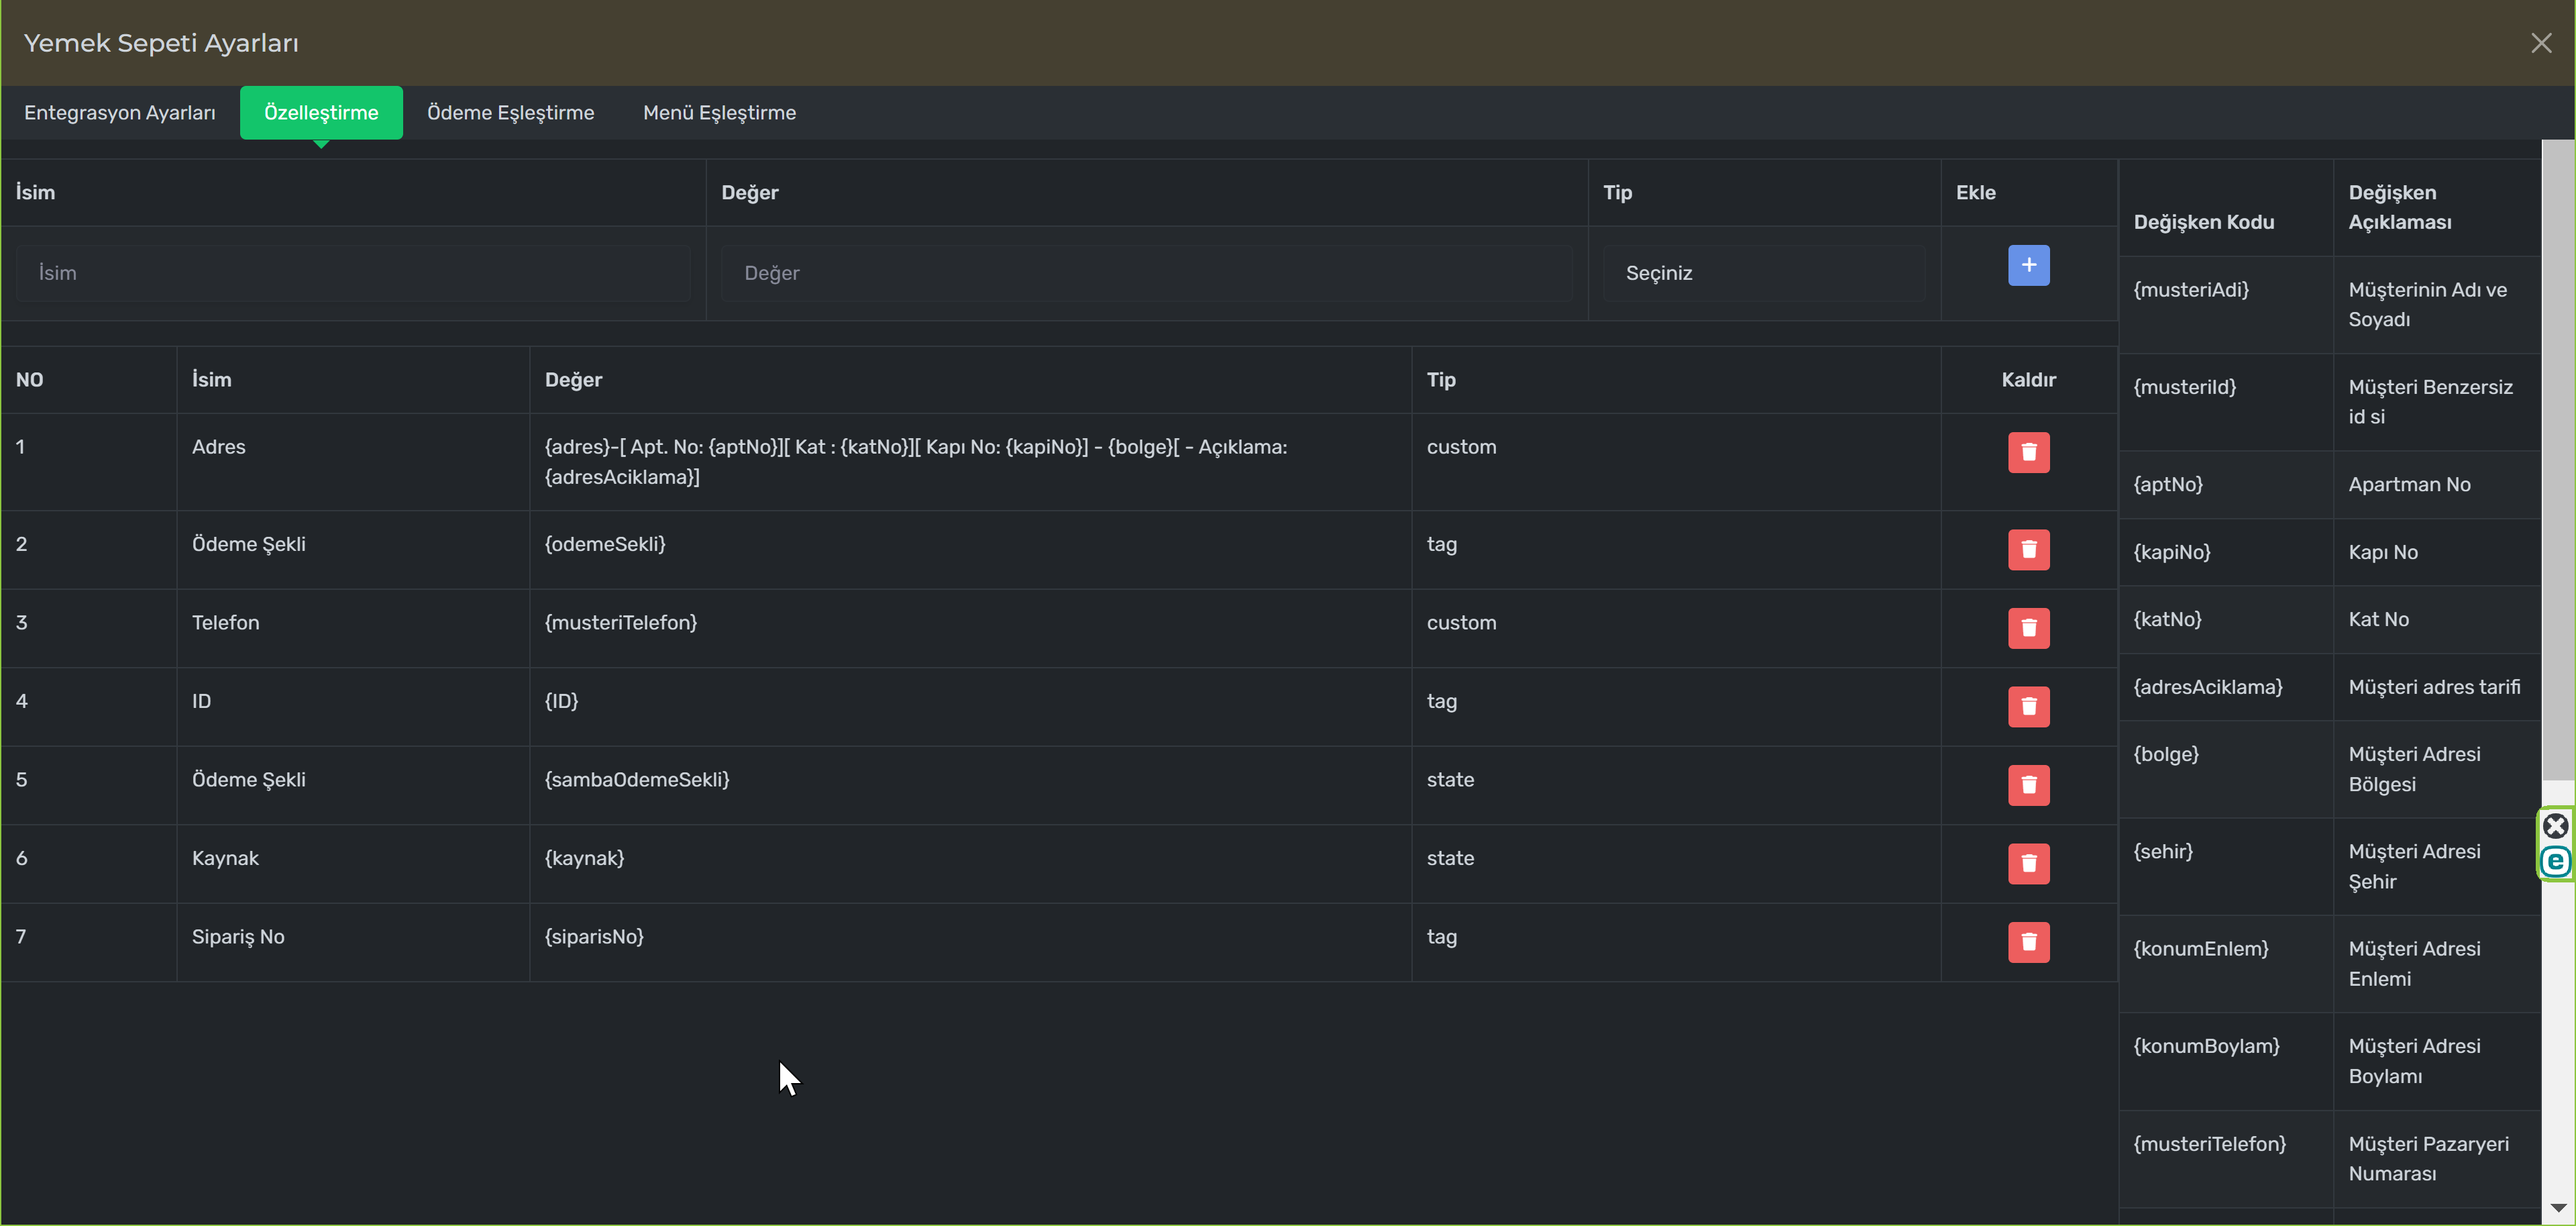Viewport: 2576px width, 1226px height.
Task: Add new entry with the plus button
Action: [2028, 265]
